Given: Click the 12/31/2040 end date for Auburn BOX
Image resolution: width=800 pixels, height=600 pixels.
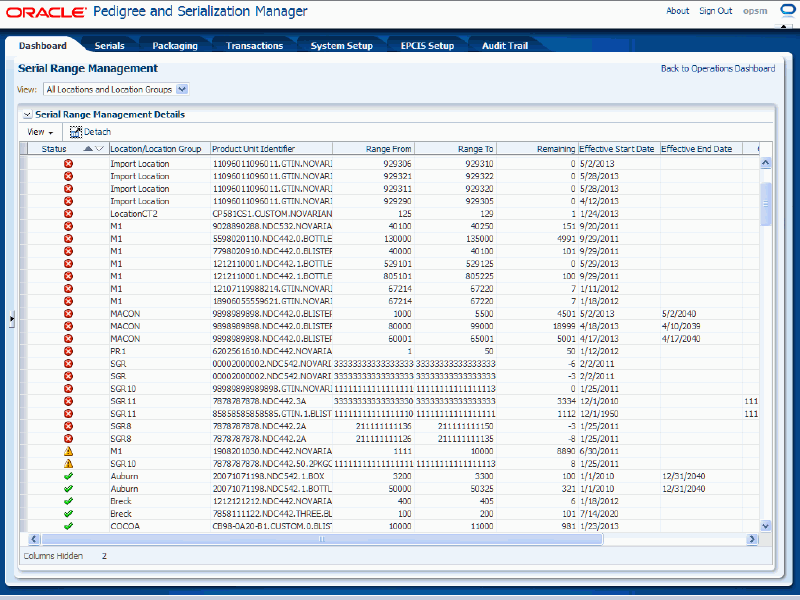Looking at the screenshot, I should tap(684, 476).
